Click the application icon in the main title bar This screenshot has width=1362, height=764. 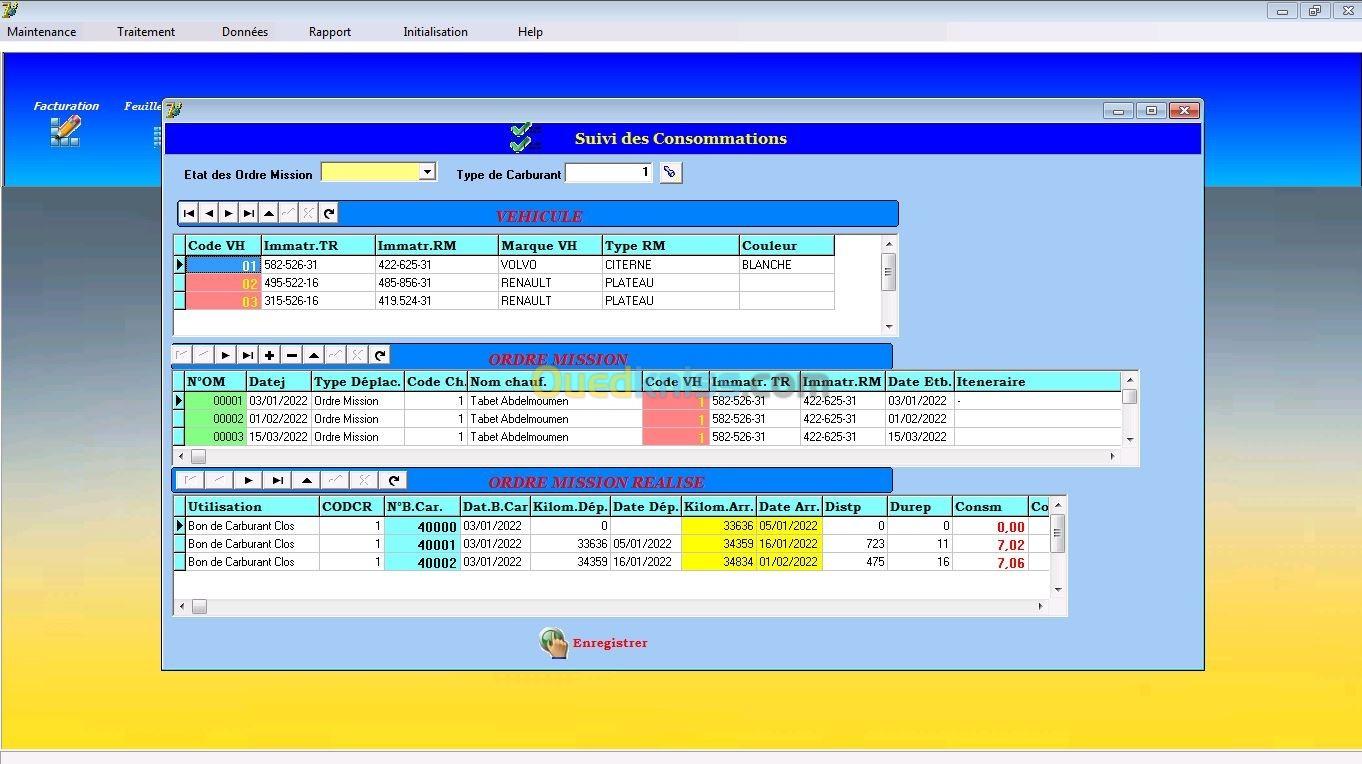click(11, 10)
